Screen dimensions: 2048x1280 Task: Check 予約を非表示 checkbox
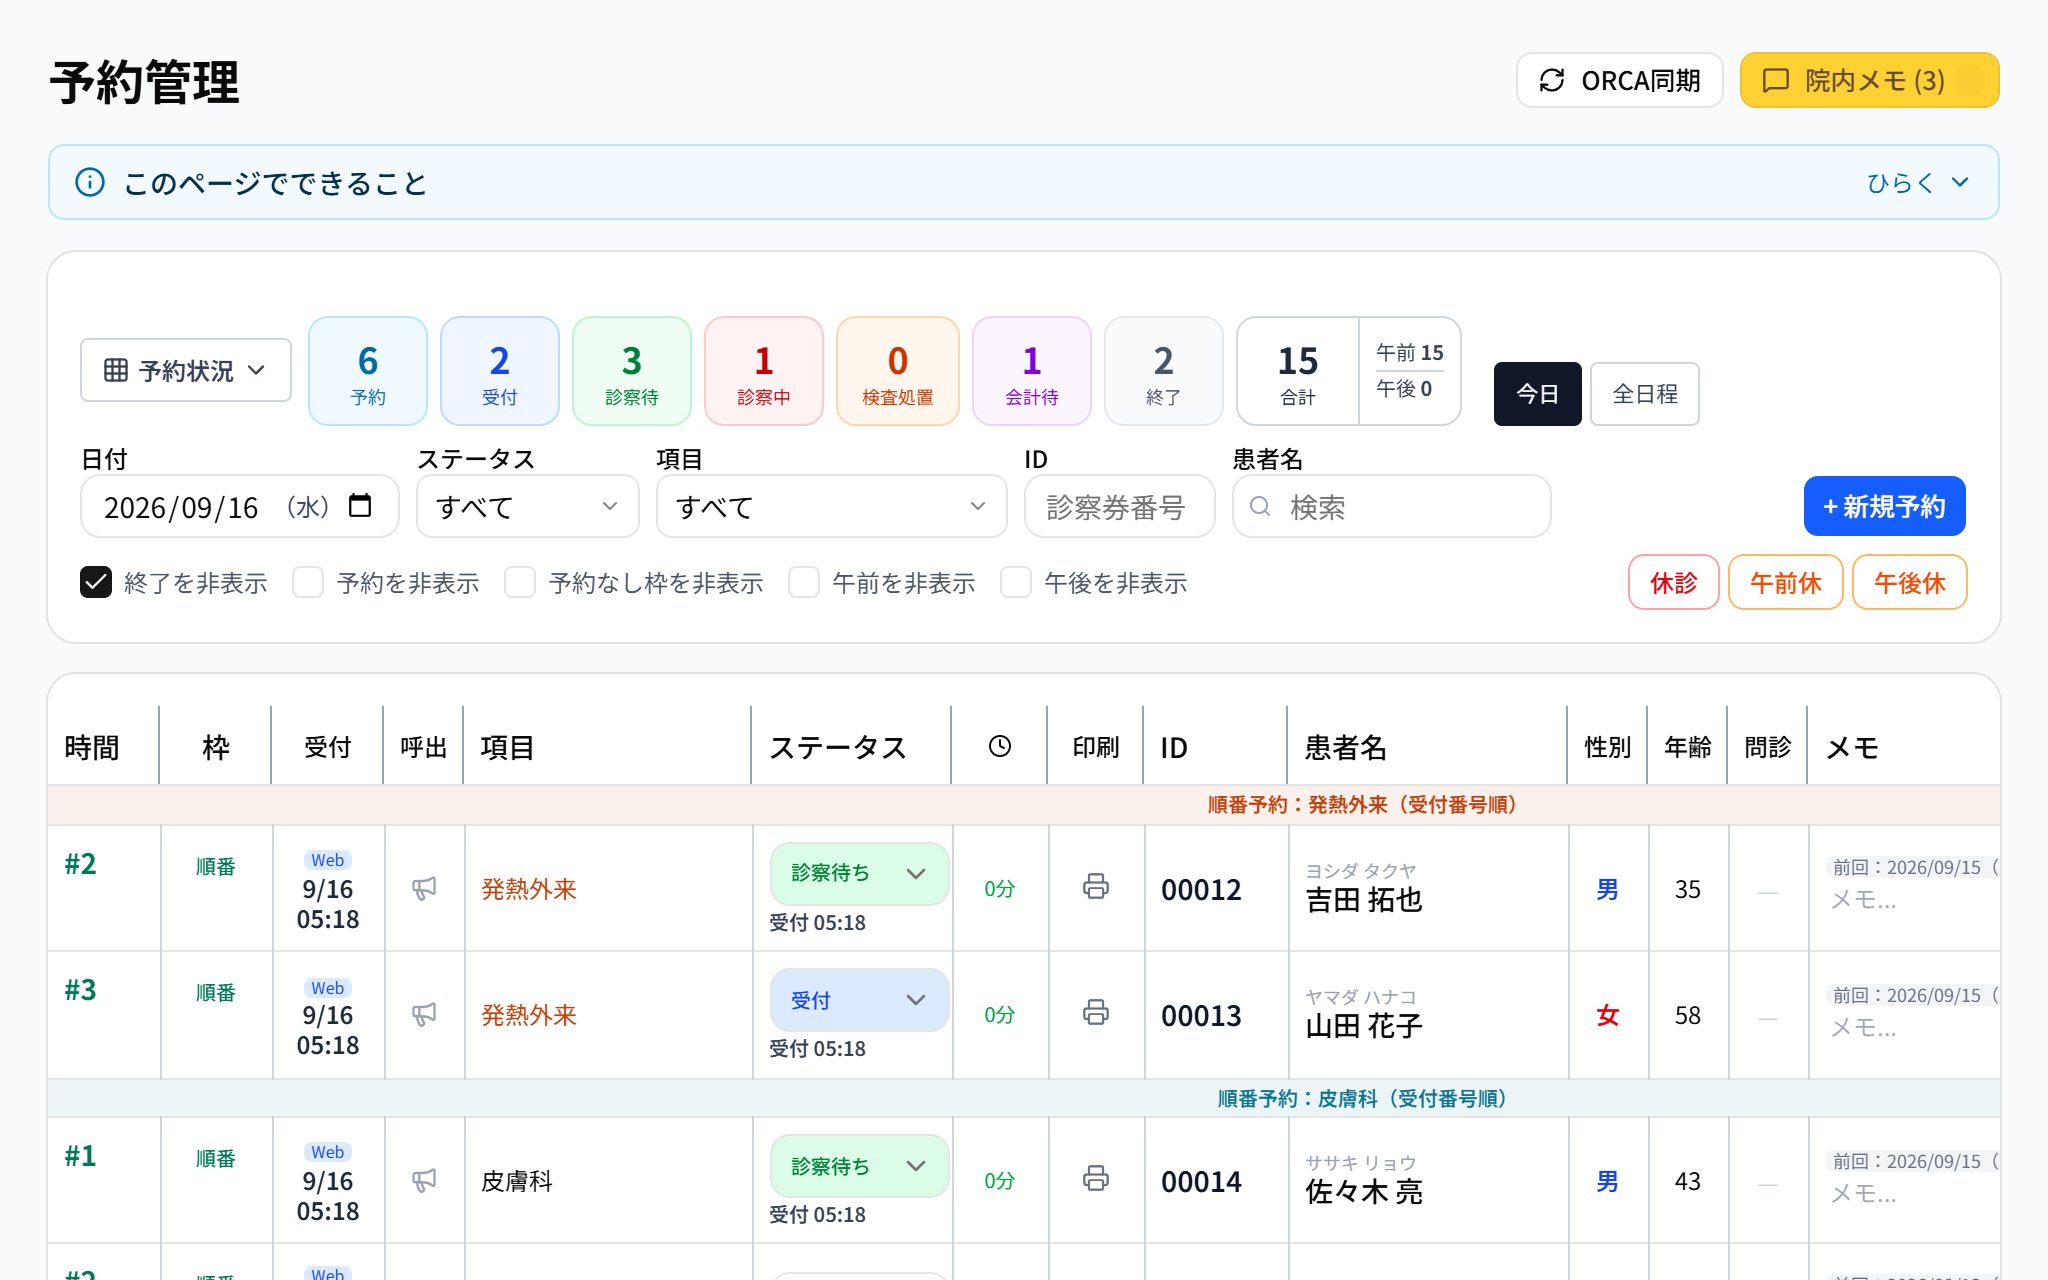[x=308, y=582]
